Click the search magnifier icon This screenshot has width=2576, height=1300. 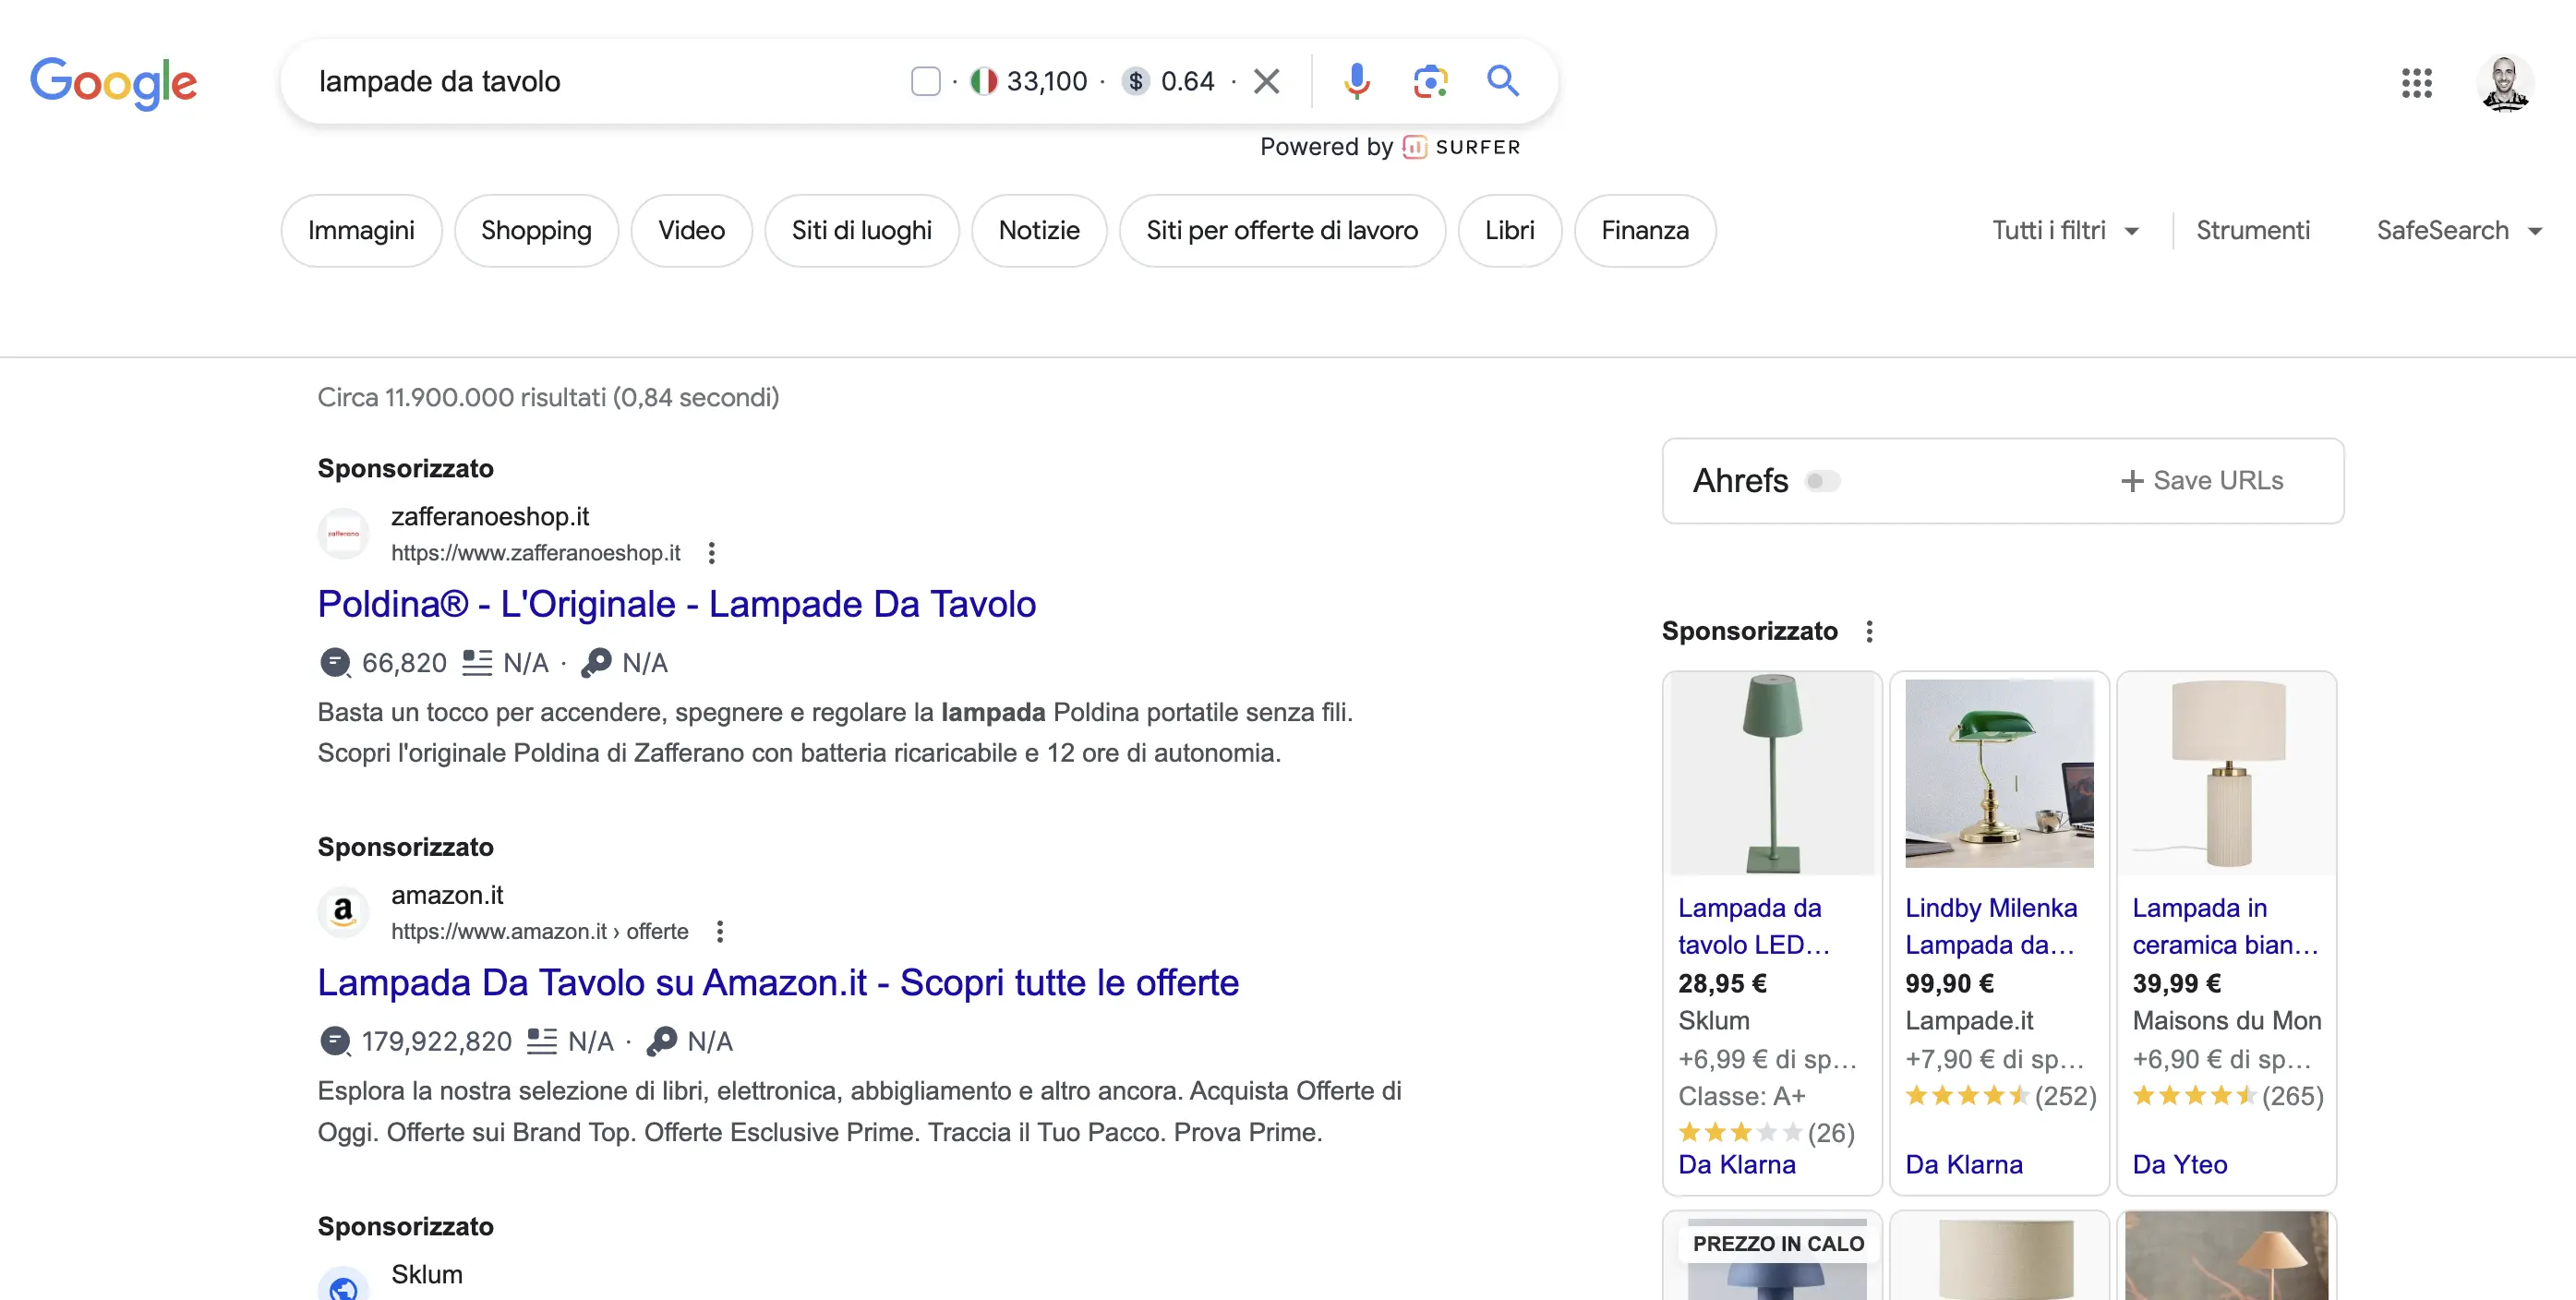(x=1503, y=81)
